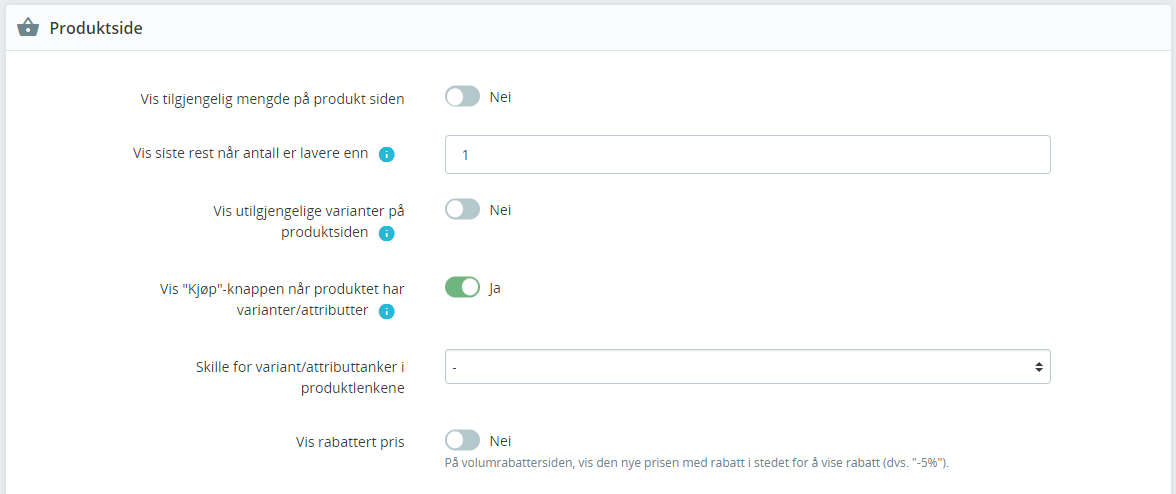Screen dimensions: 1176x494
Task: Click the 'Produktside' panel heading text
Action: point(96,28)
